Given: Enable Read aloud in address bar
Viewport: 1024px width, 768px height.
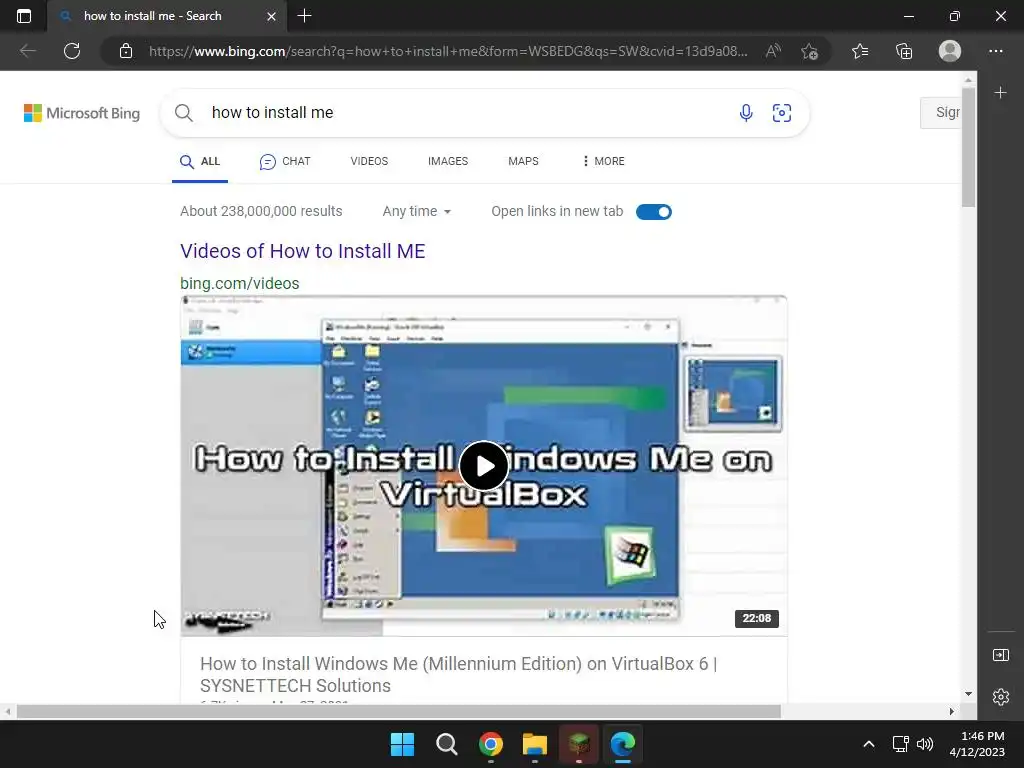Looking at the screenshot, I should 773,51.
